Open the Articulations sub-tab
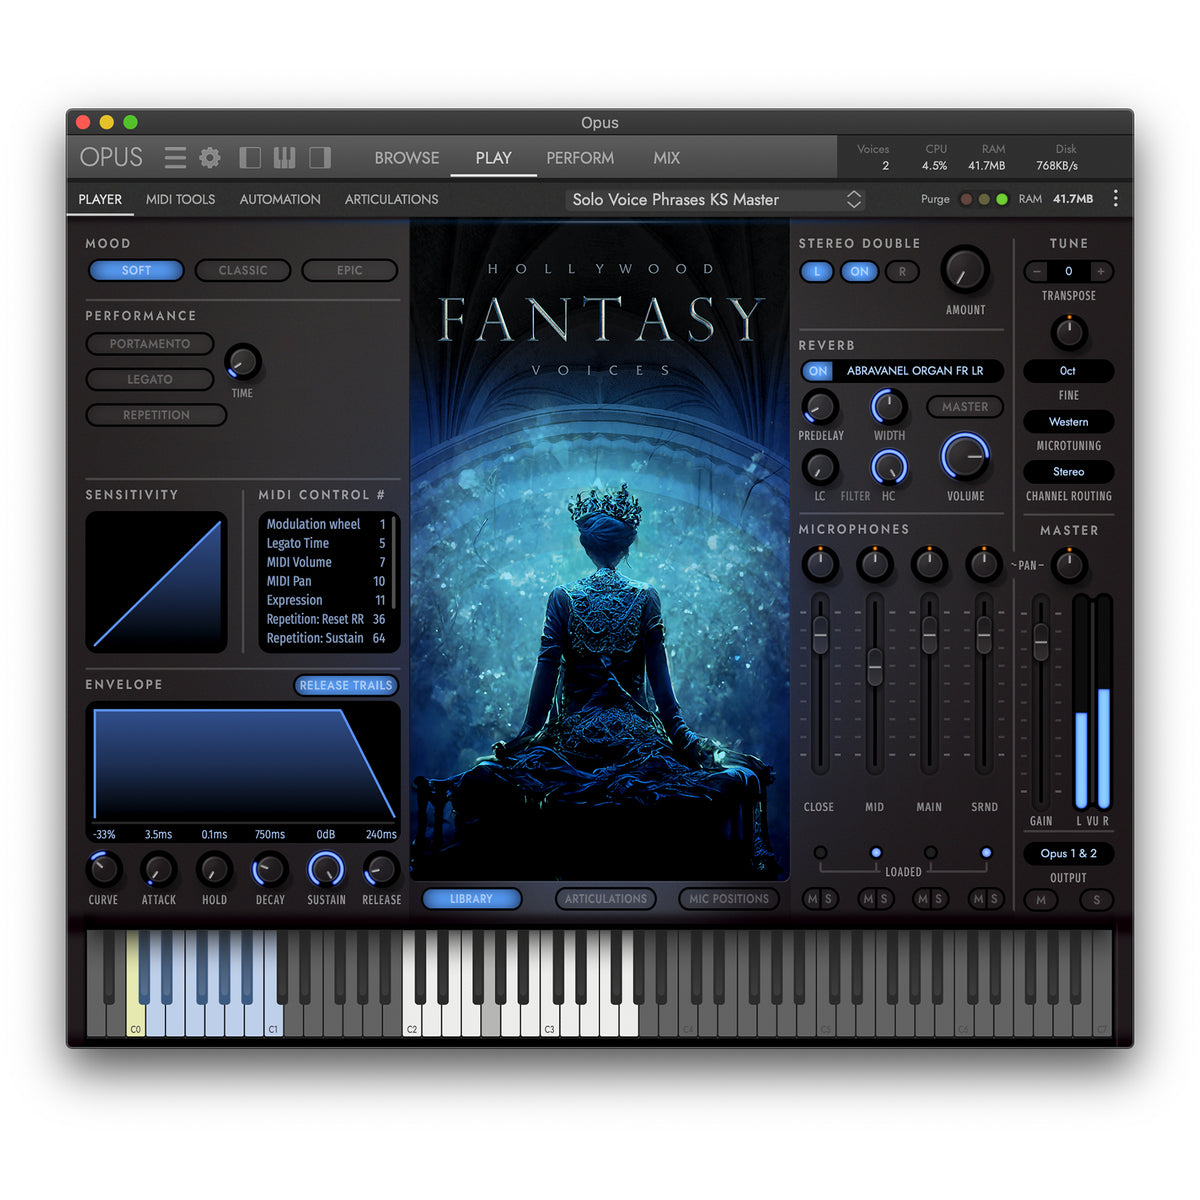The height and width of the screenshot is (1200, 1200). pyautogui.click(x=391, y=199)
